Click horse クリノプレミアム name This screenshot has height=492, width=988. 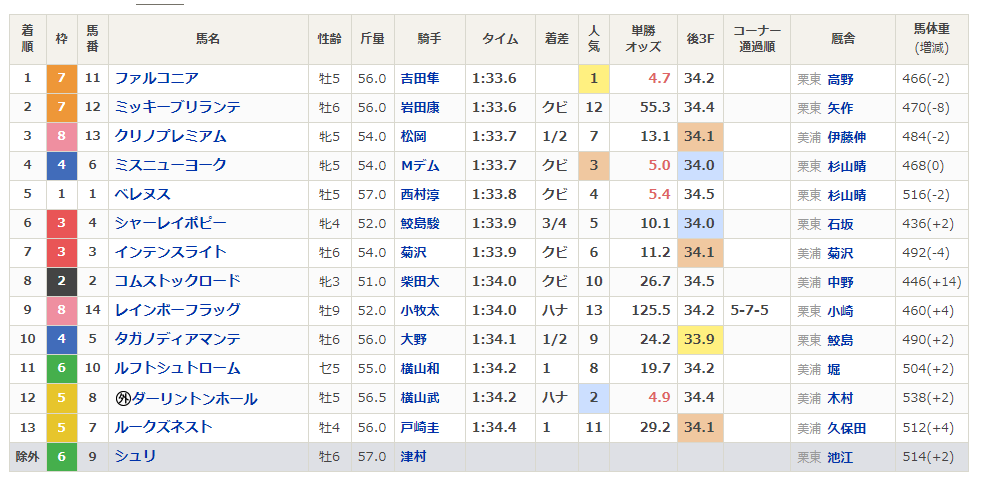coord(170,137)
